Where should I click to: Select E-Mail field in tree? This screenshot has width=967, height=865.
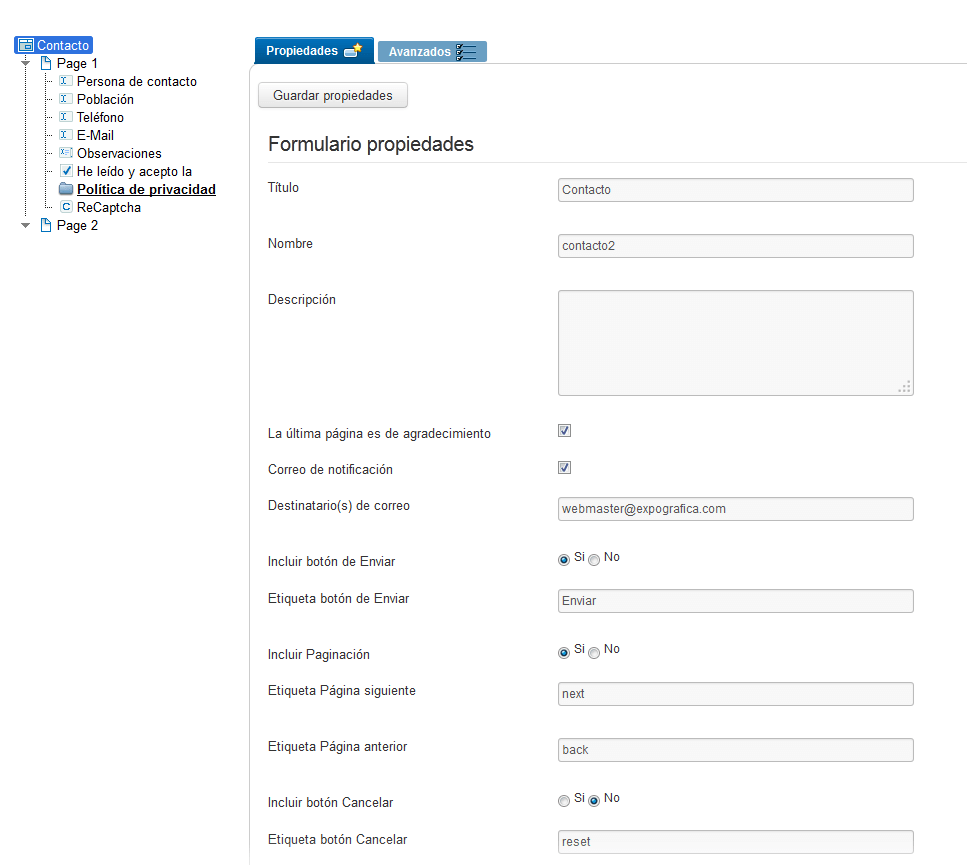point(96,135)
